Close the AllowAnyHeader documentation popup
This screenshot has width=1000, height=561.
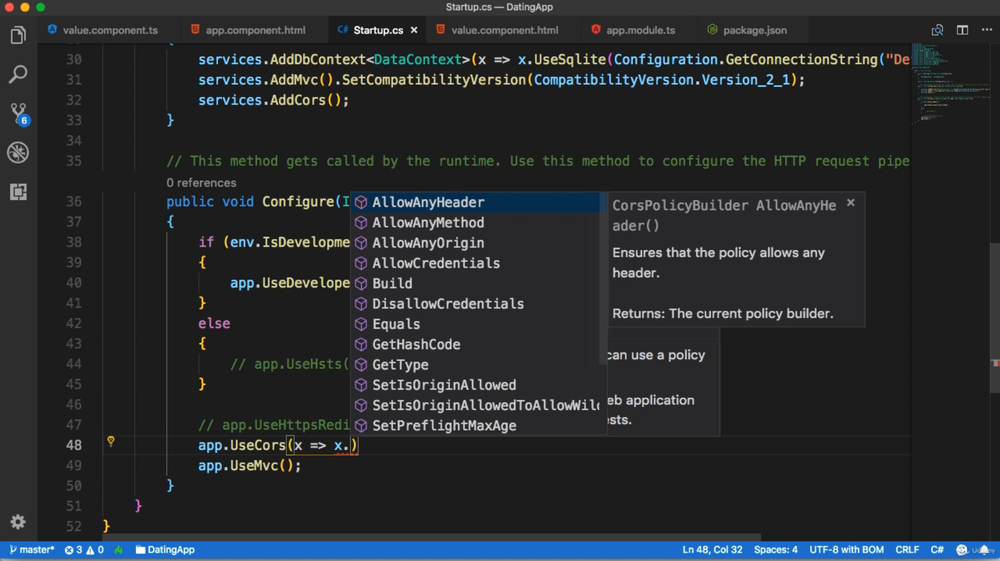click(x=851, y=203)
